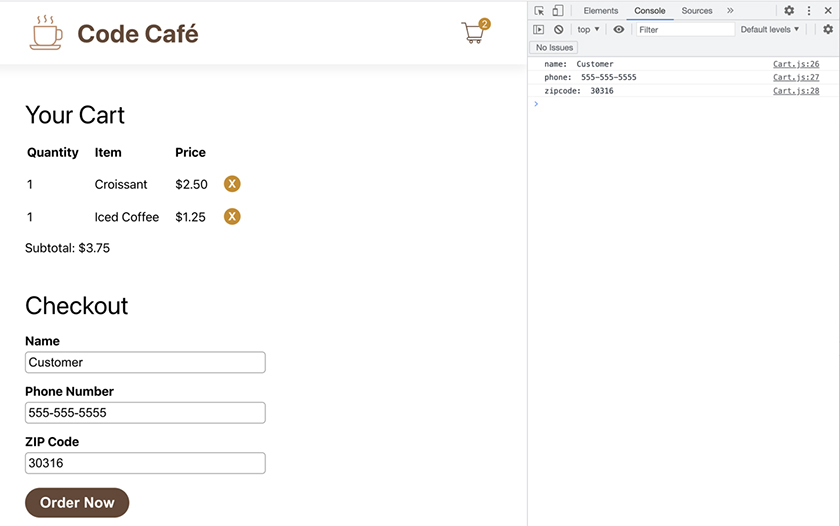Toggle the device toolbar emulation mode
The width and height of the screenshot is (840, 526).
[x=558, y=11]
